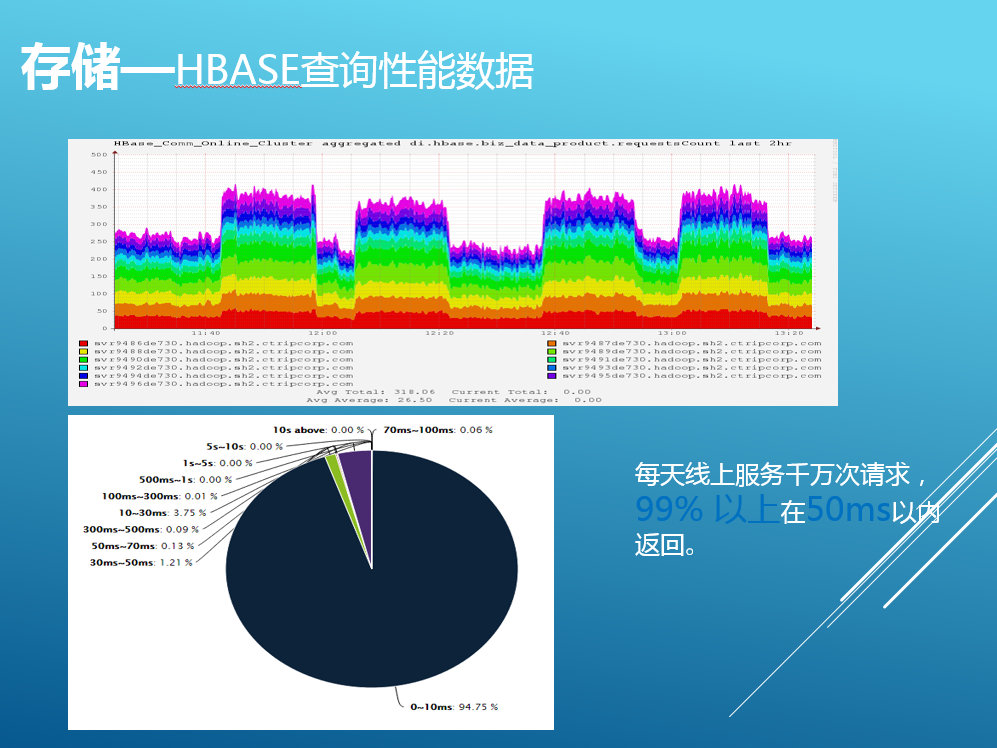Click the slide title 存储—HBASE查询性能数据

tap(277, 69)
